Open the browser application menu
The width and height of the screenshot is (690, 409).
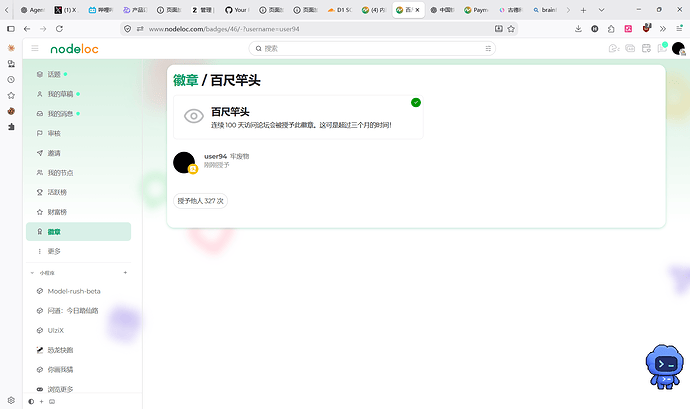(x=679, y=29)
